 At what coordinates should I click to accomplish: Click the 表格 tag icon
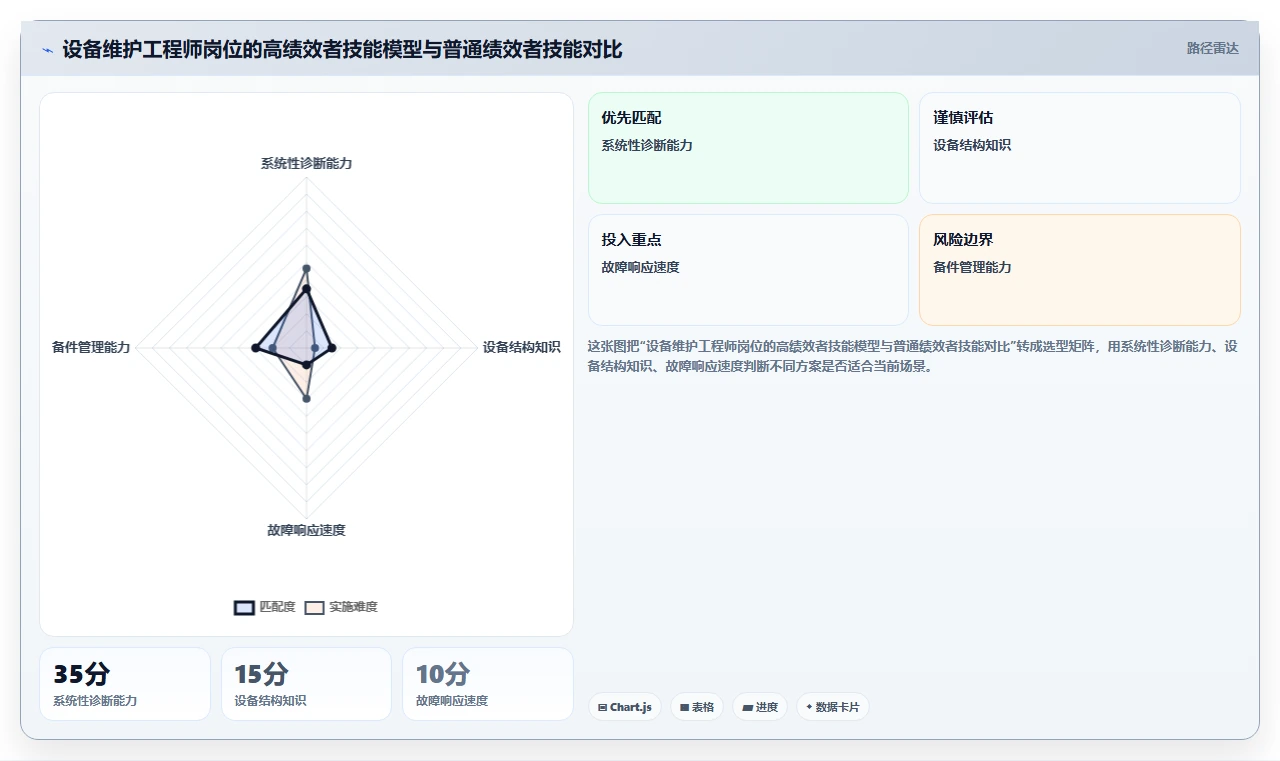tap(685, 707)
